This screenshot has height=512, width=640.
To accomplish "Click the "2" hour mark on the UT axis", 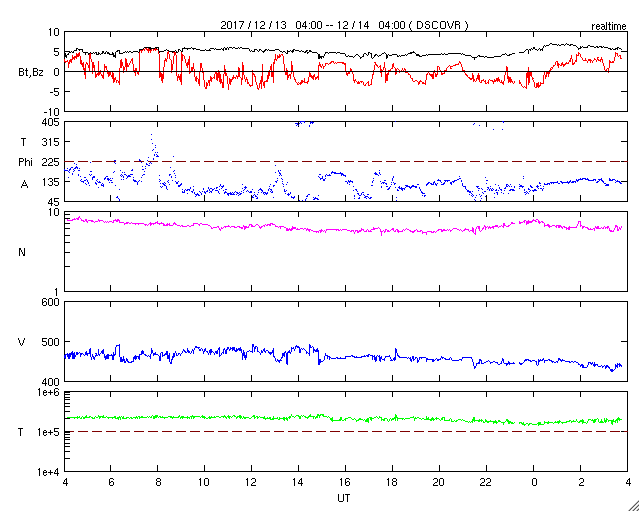I will (x=580, y=482).
